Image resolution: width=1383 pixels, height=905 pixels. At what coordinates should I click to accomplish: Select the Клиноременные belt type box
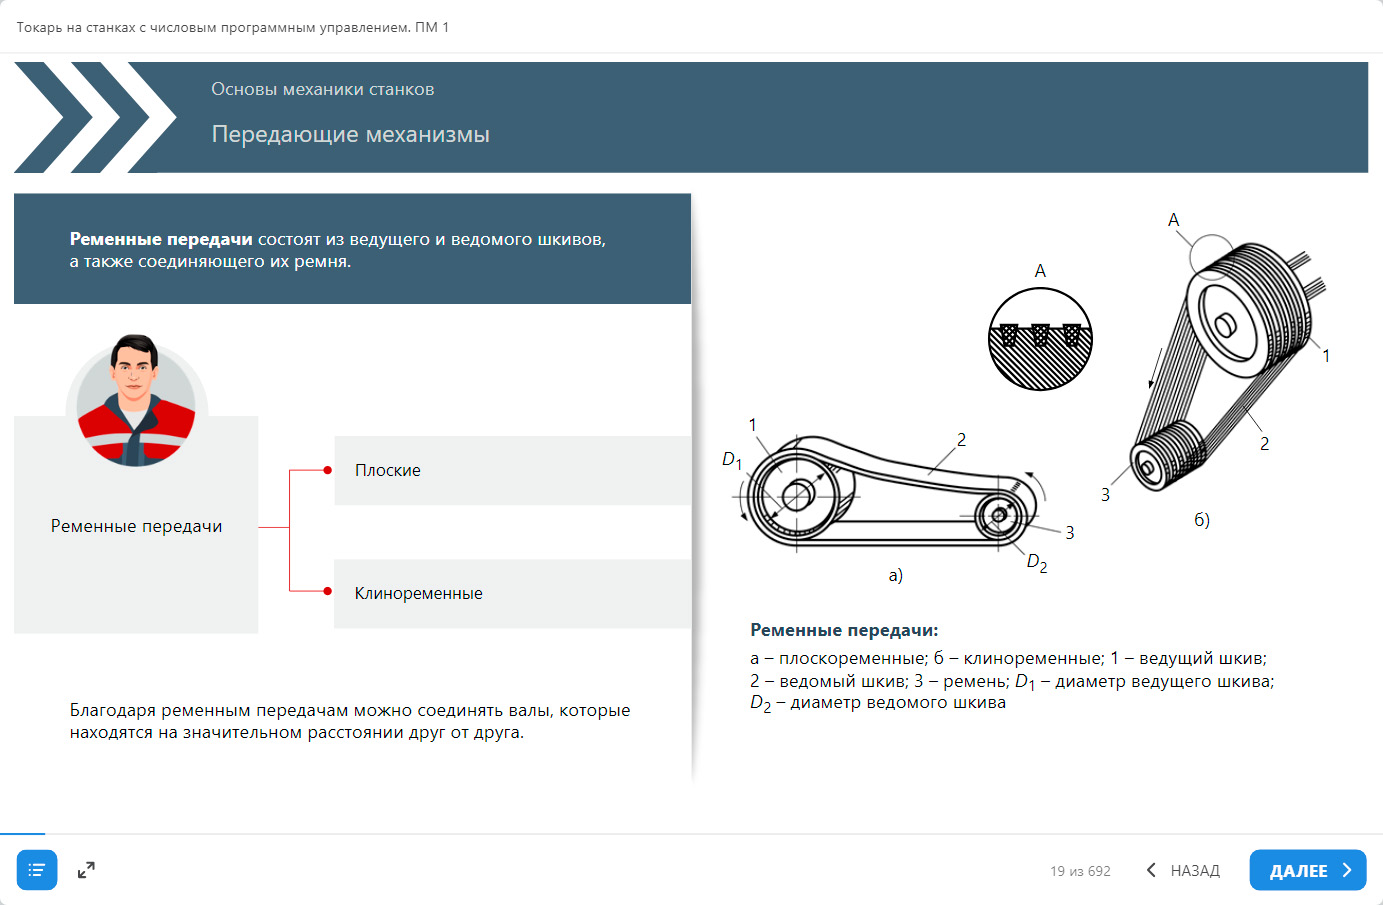pos(512,593)
